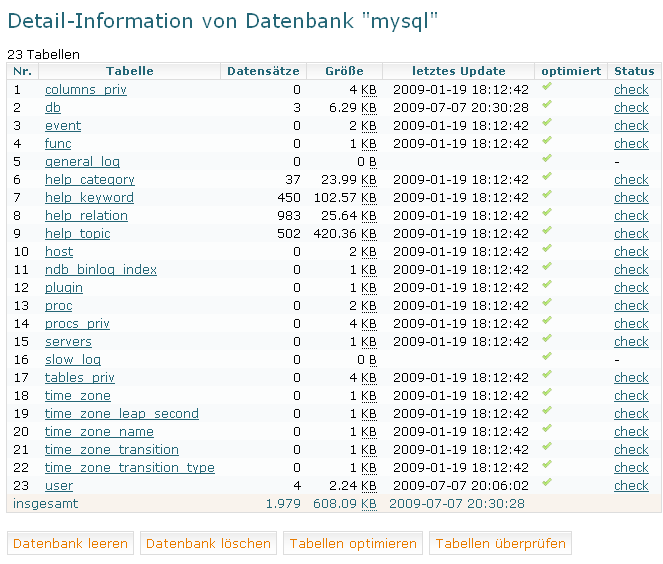Open the help_keyword table
The image size is (663, 564).
pyautogui.click(x=89, y=197)
